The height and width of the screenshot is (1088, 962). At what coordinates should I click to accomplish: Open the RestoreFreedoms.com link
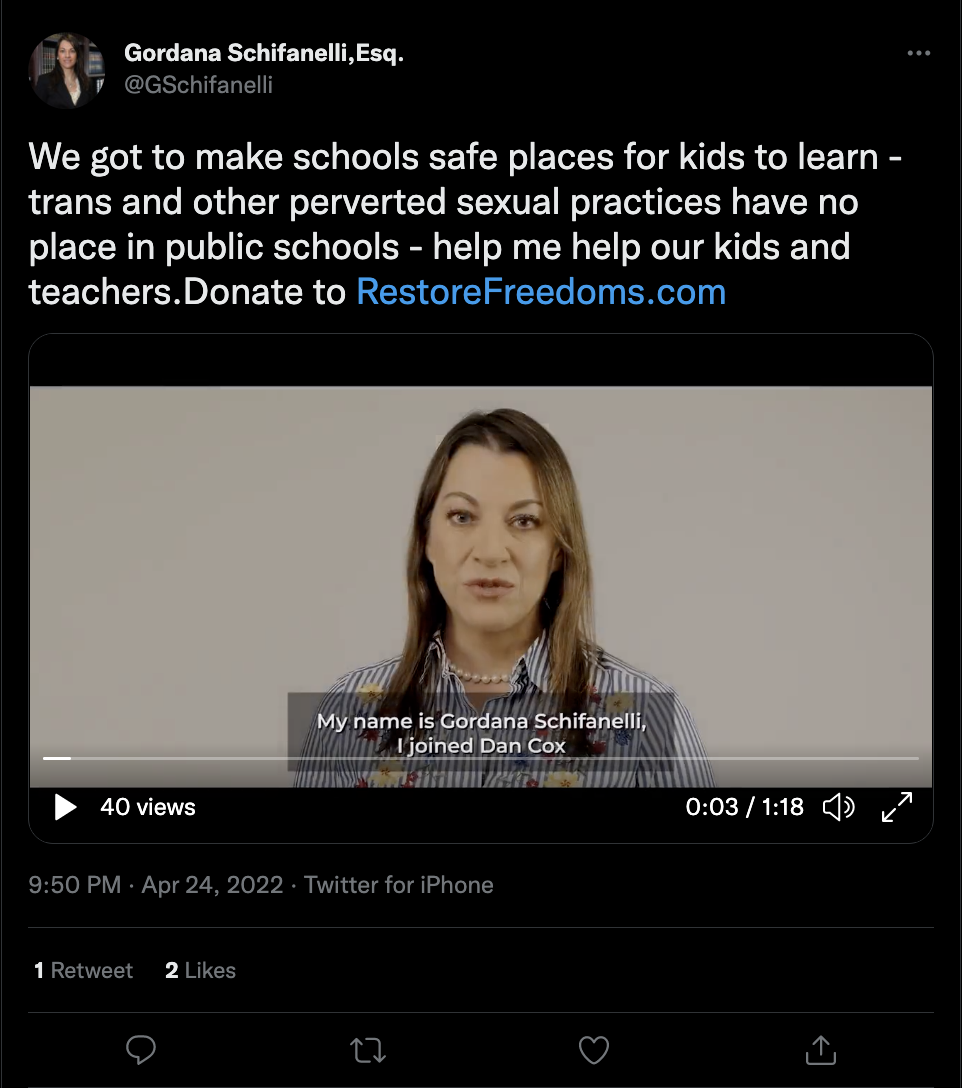[x=541, y=291]
